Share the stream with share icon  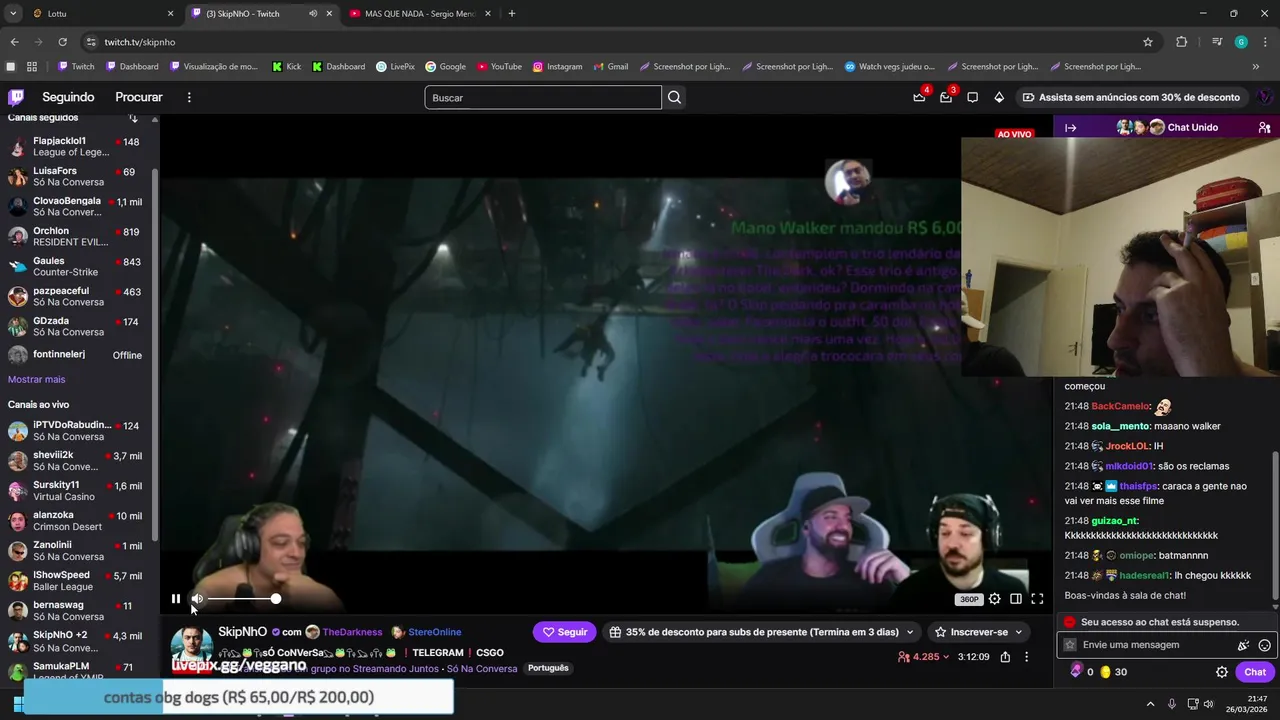(1005, 657)
